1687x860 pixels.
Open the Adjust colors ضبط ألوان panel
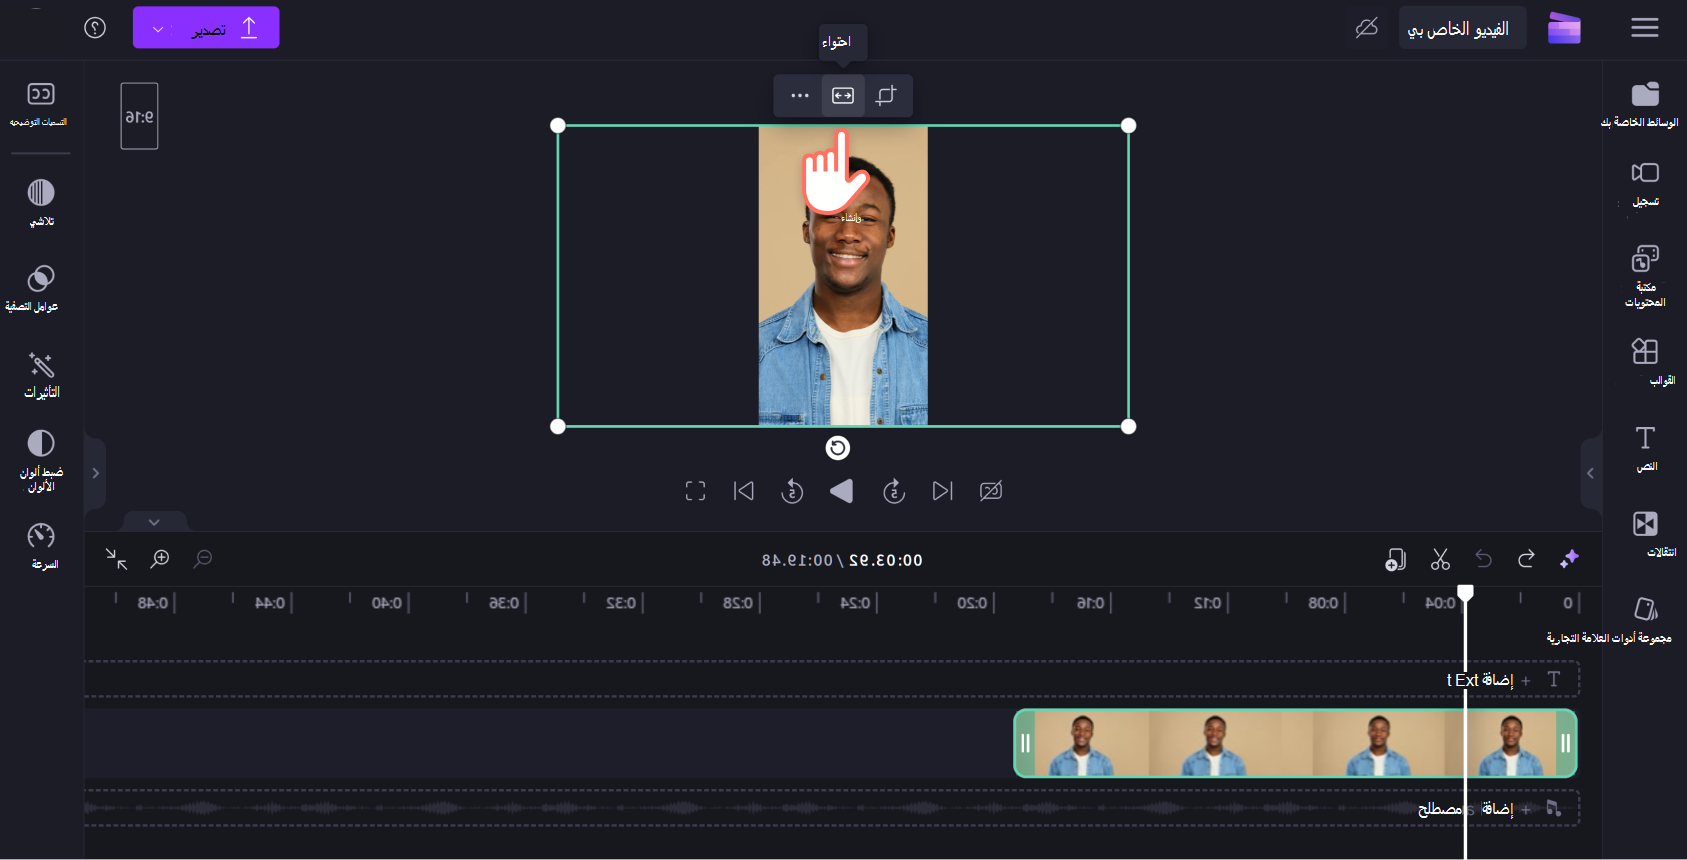pos(41,461)
